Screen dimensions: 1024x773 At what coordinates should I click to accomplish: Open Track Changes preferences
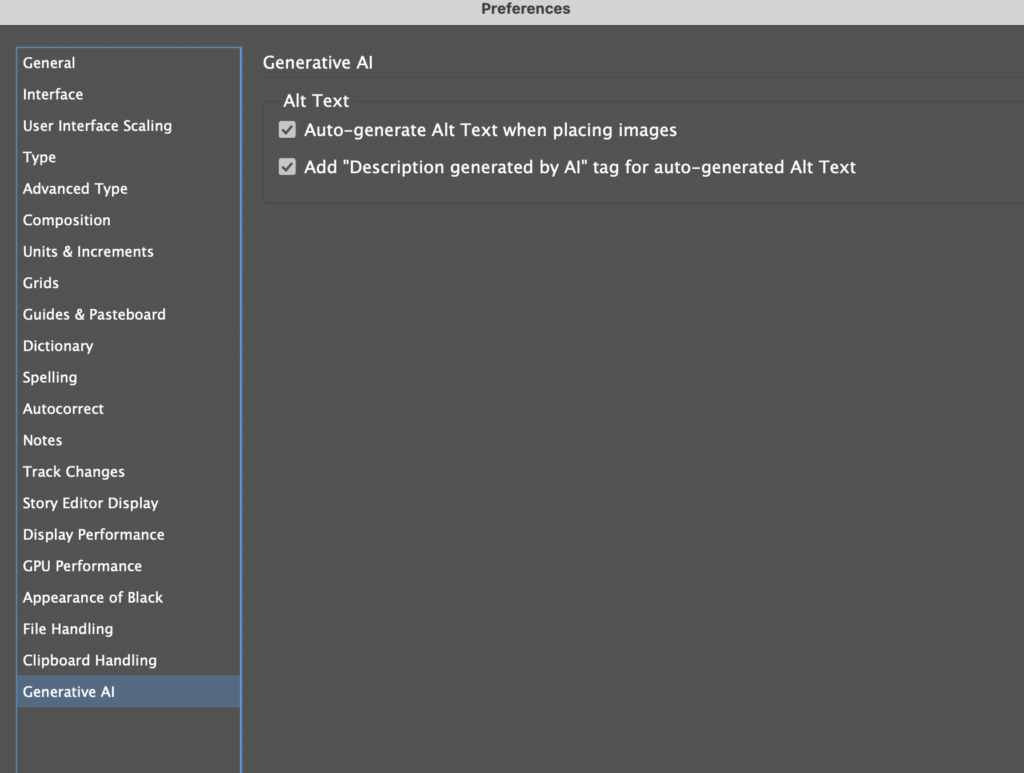tap(74, 472)
